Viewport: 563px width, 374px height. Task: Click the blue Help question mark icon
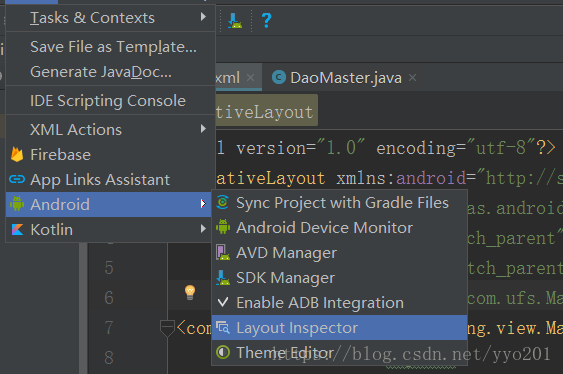pos(266,20)
